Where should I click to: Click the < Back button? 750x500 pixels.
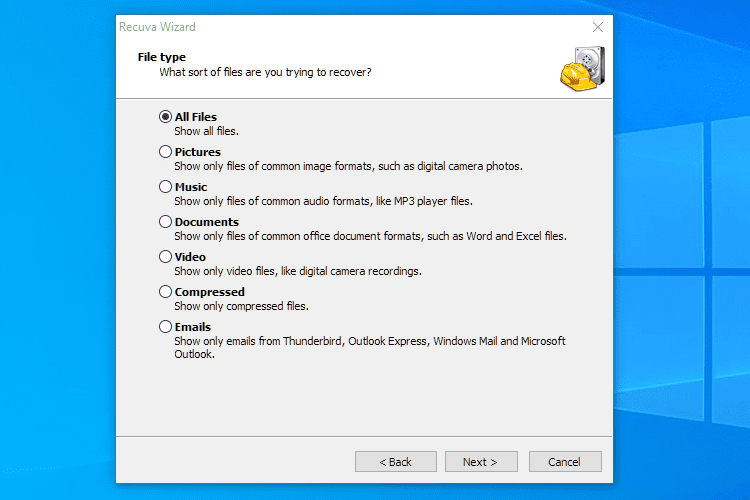[x=396, y=462]
